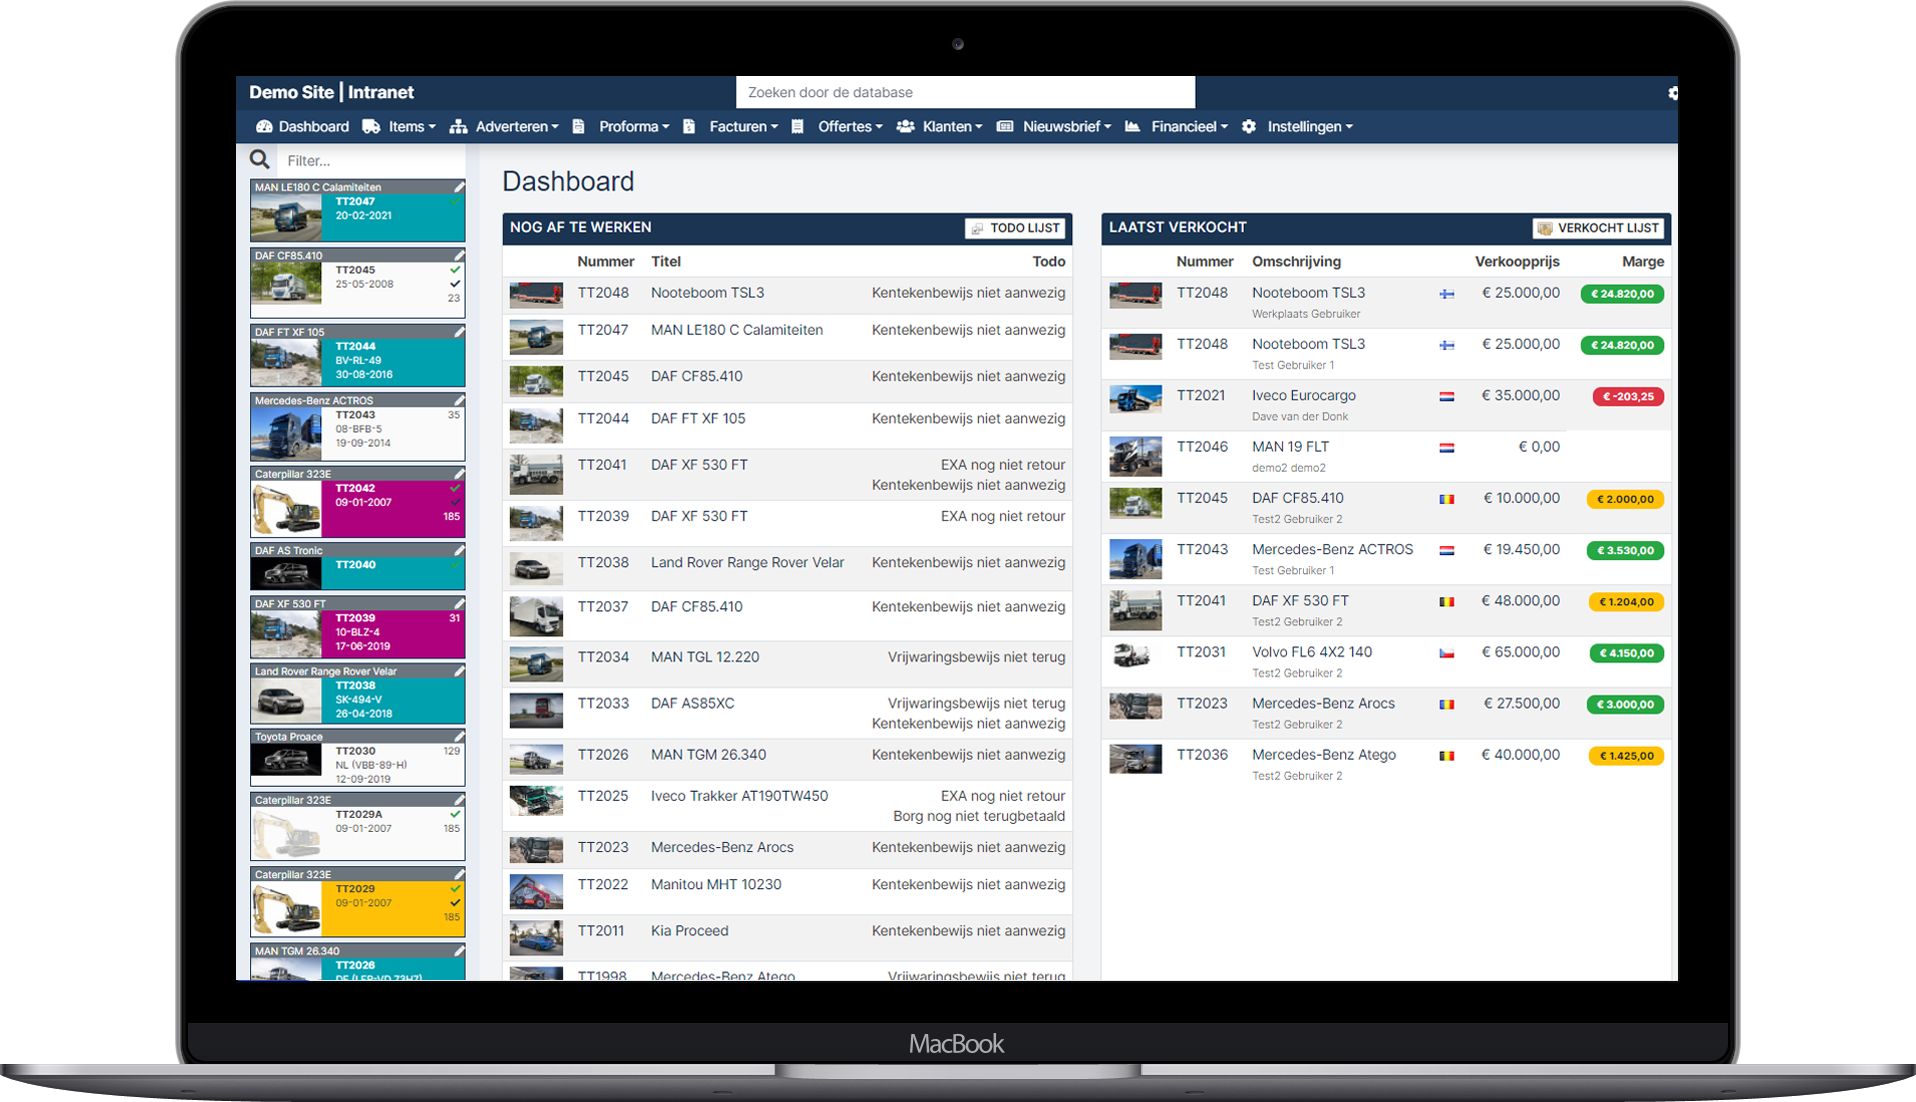Click the Belgian flag in the sold TT2041 row
The image size is (1916, 1102).
tap(1447, 602)
